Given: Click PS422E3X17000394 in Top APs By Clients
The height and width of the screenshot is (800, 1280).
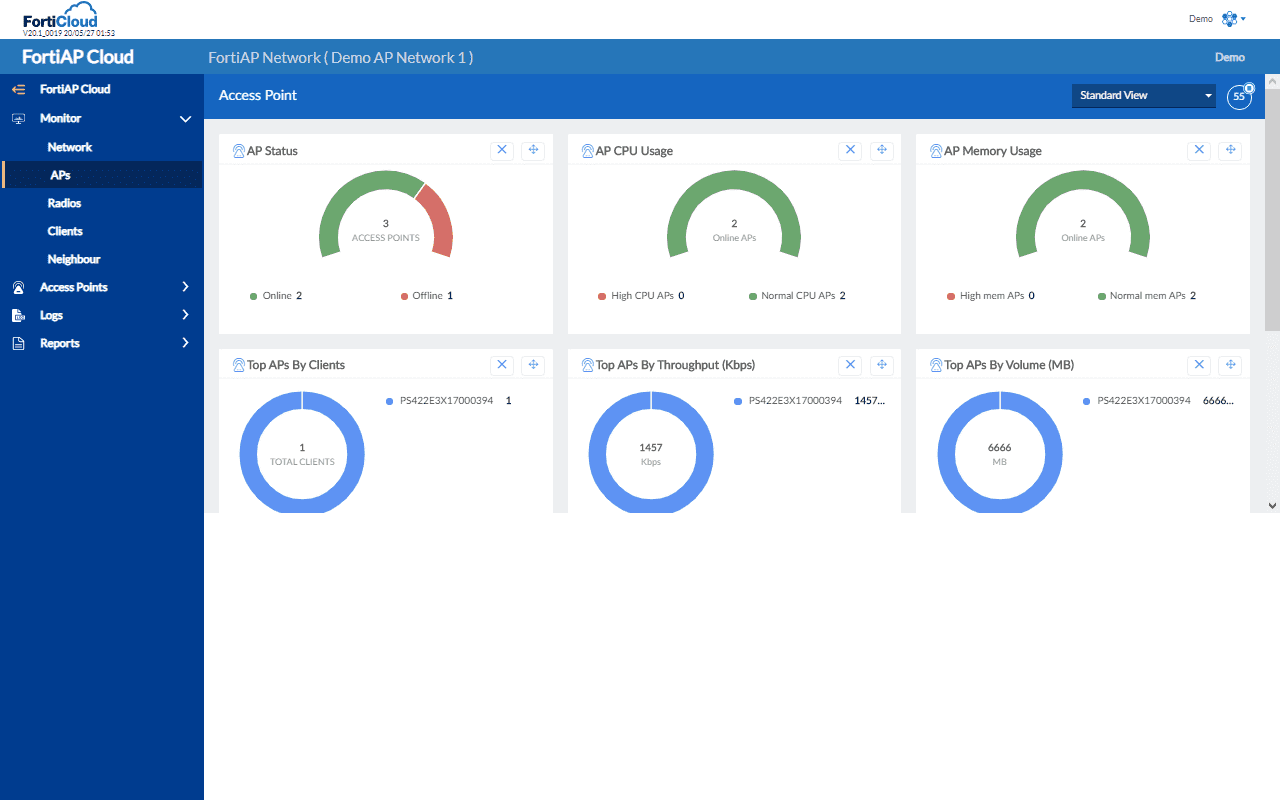Looking at the screenshot, I should 446,401.
